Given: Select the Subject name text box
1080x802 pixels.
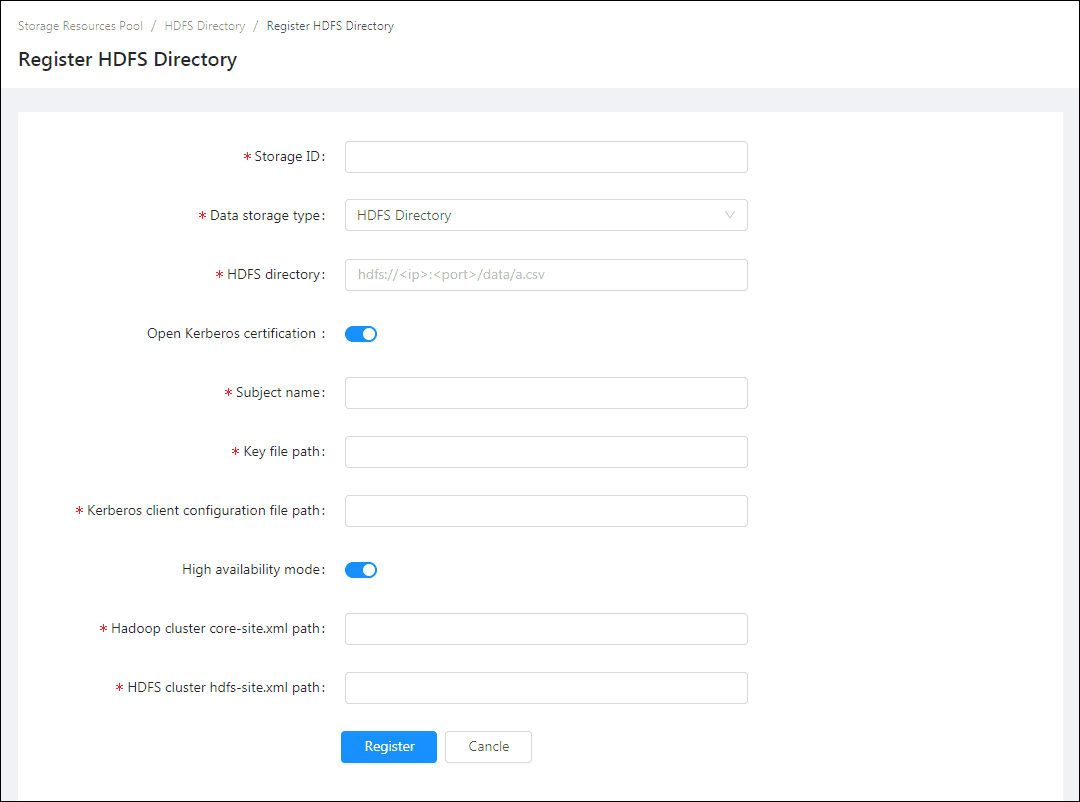Looking at the screenshot, I should point(546,393).
